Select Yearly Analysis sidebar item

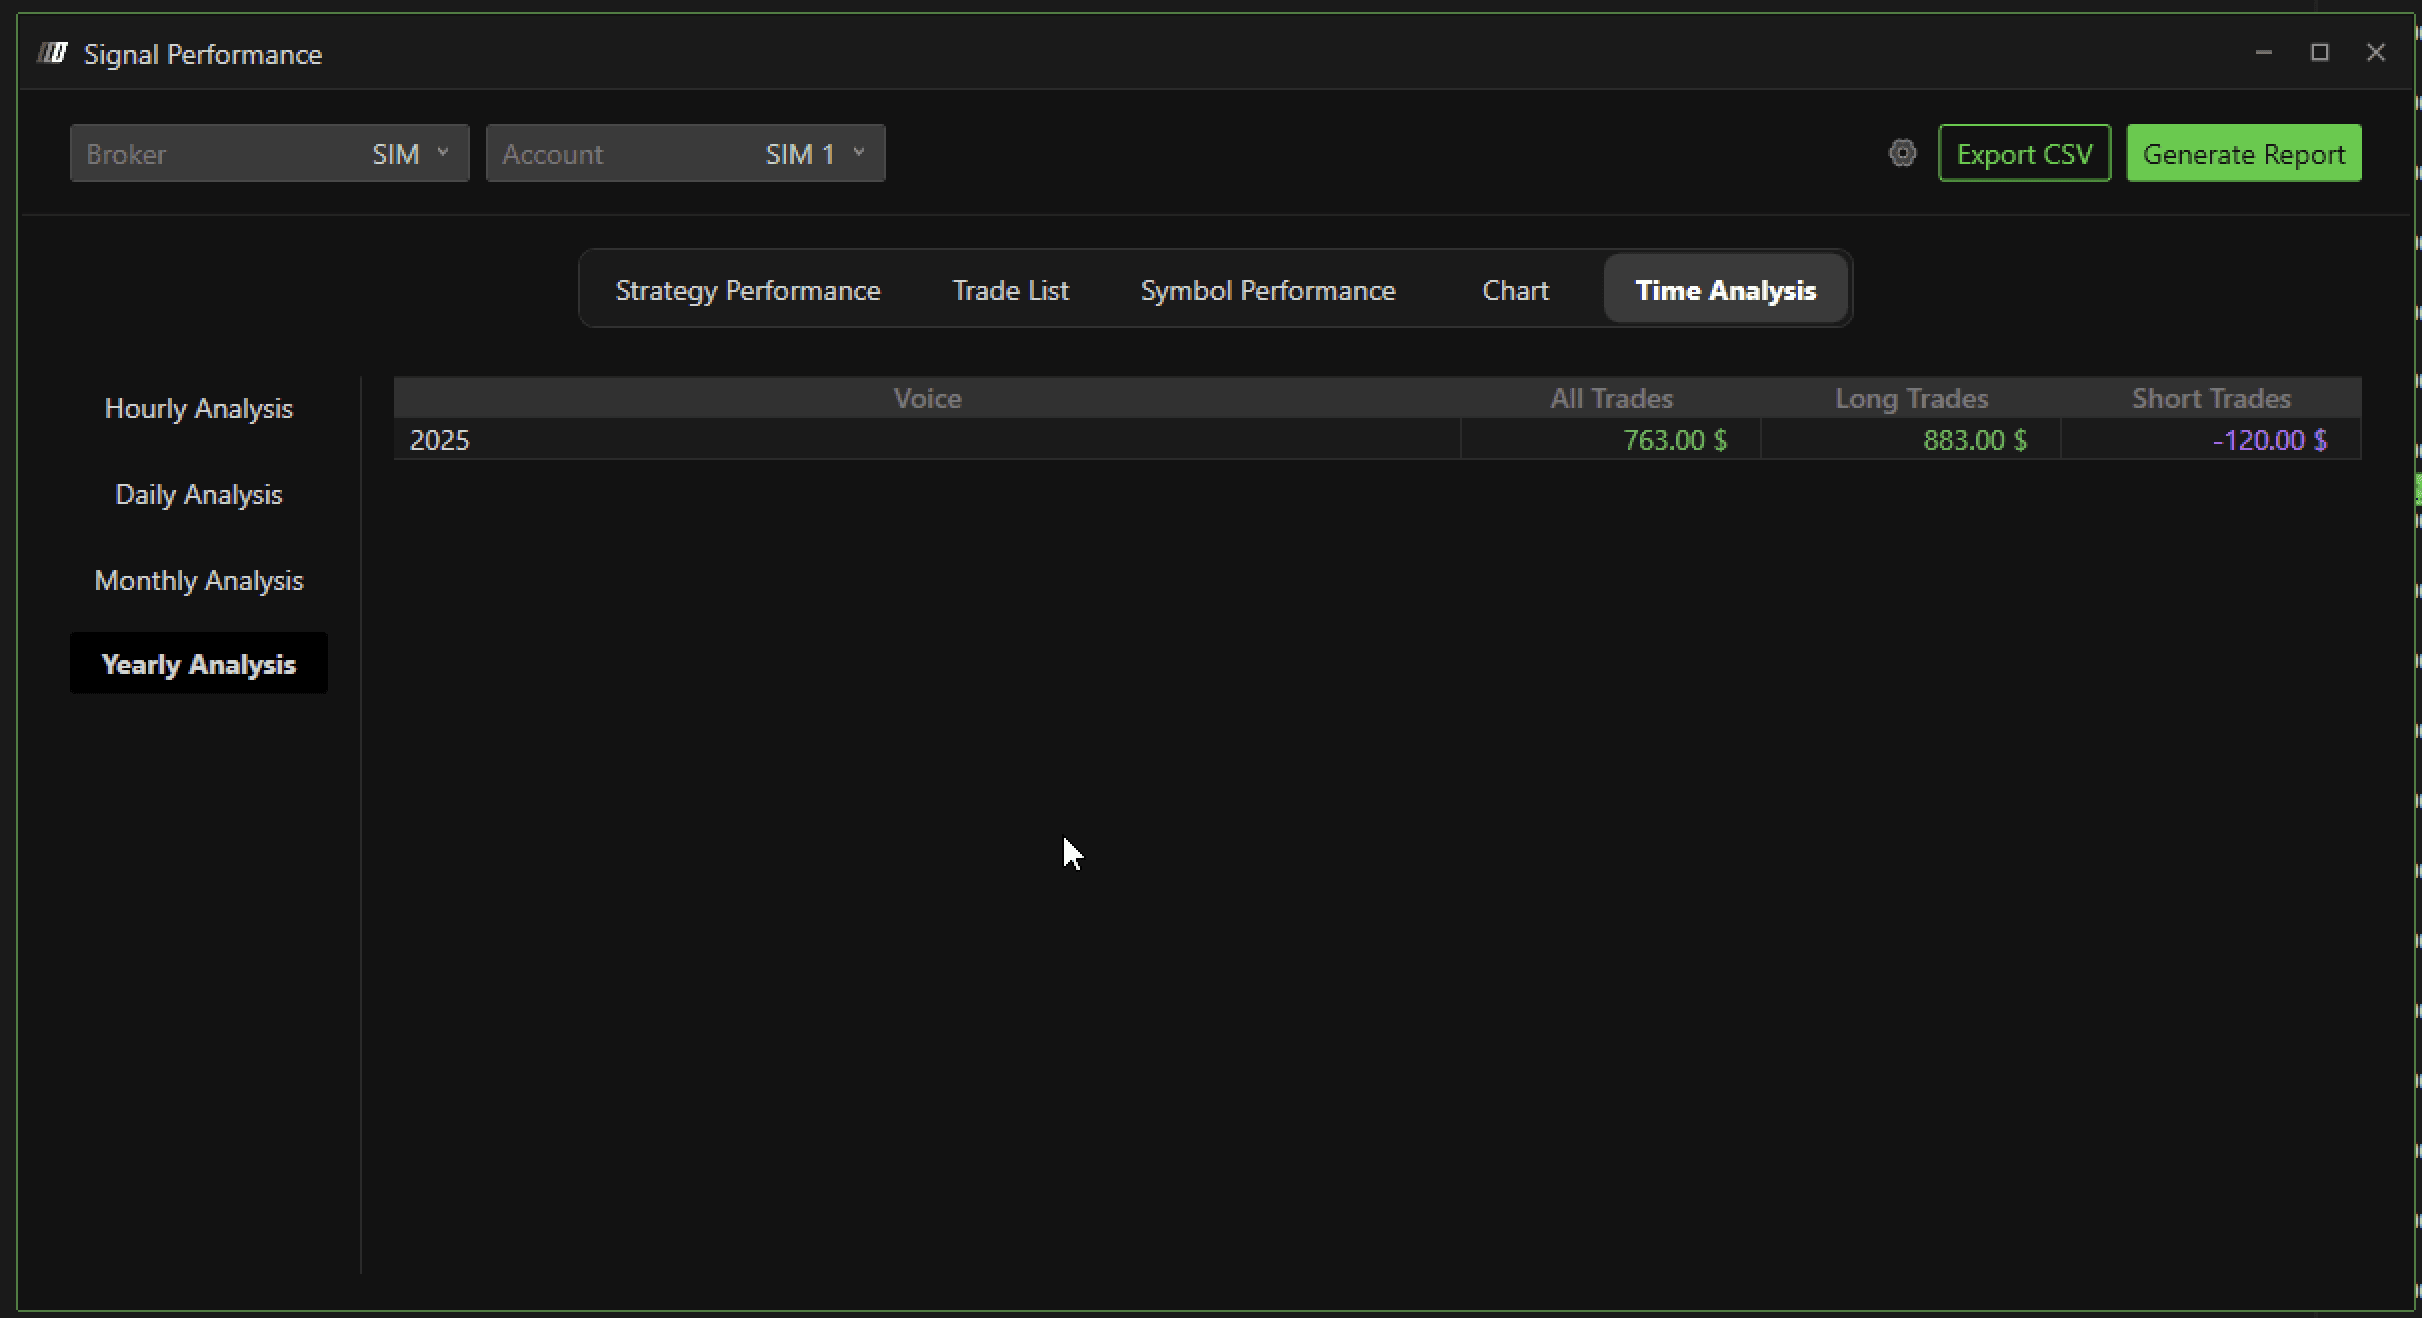[x=198, y=664]
